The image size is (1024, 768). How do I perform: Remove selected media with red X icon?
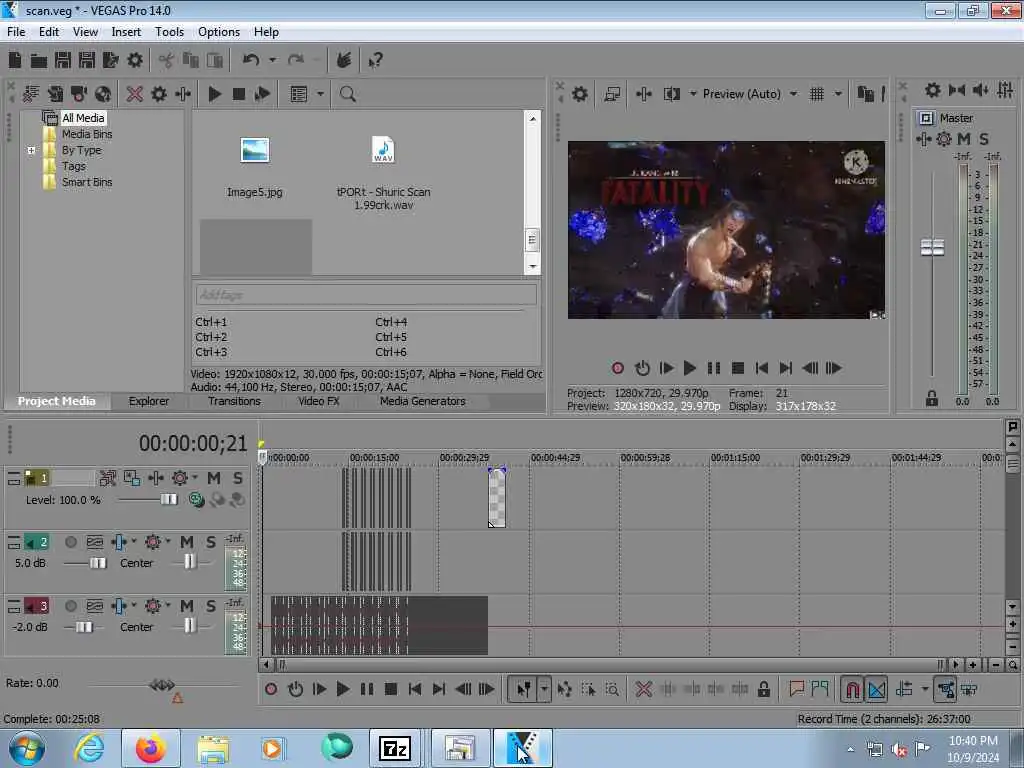(135, 94)
